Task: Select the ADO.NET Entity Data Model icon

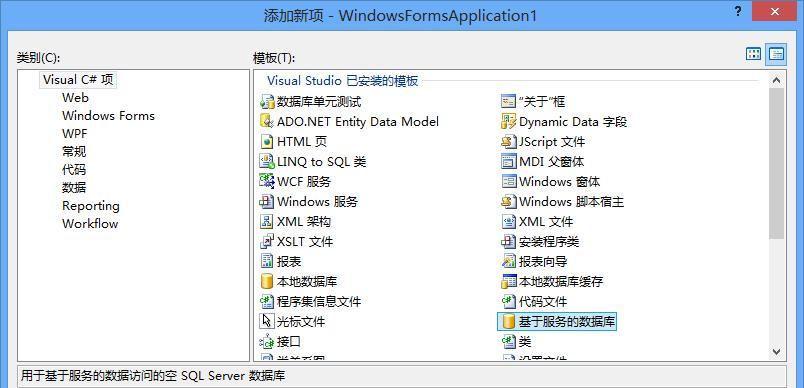Action: point(267,121)
